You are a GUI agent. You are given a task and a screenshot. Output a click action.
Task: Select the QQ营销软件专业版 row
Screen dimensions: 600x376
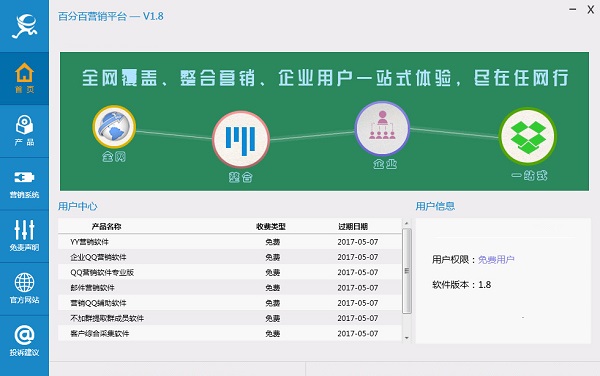tap(230, 272)
